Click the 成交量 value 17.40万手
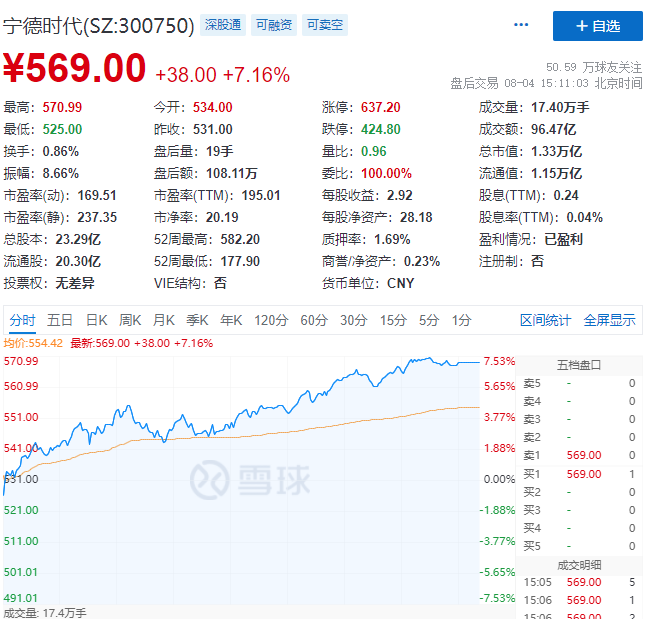This screenshot has height=619, width=656. click(560, 107)
